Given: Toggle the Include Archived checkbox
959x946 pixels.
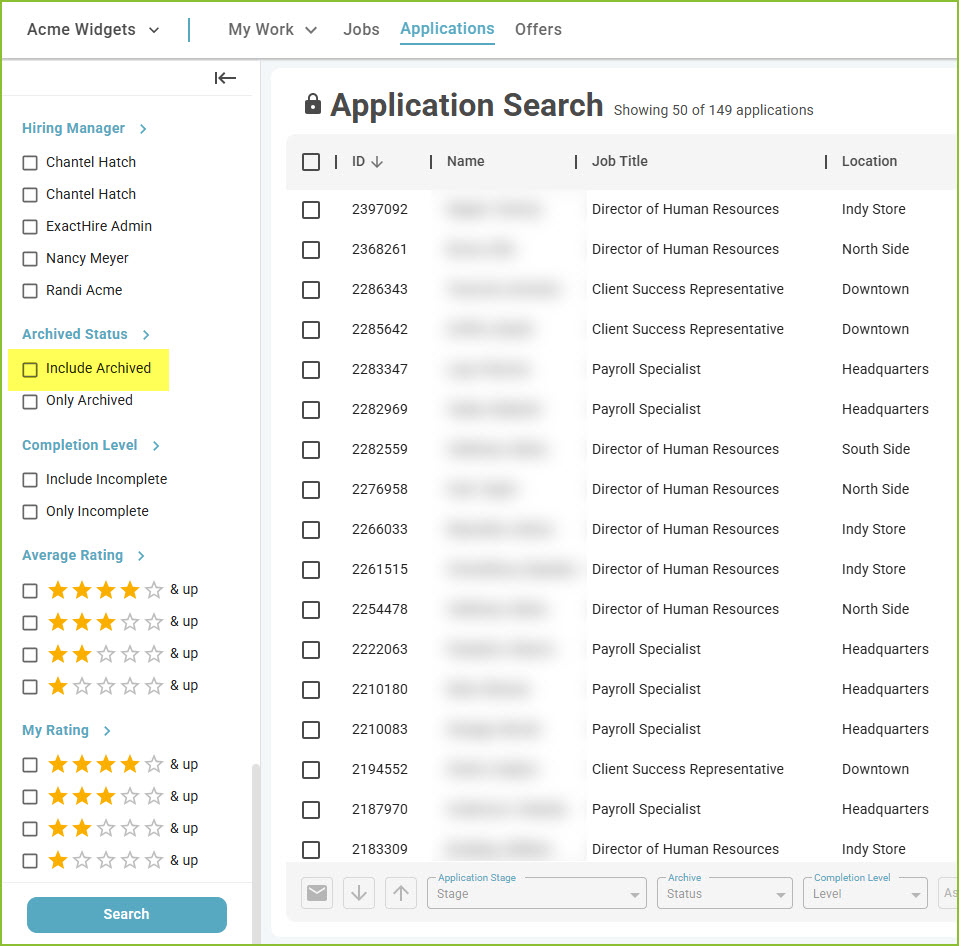Looking at the screenshot, I should tap(30, 369).
